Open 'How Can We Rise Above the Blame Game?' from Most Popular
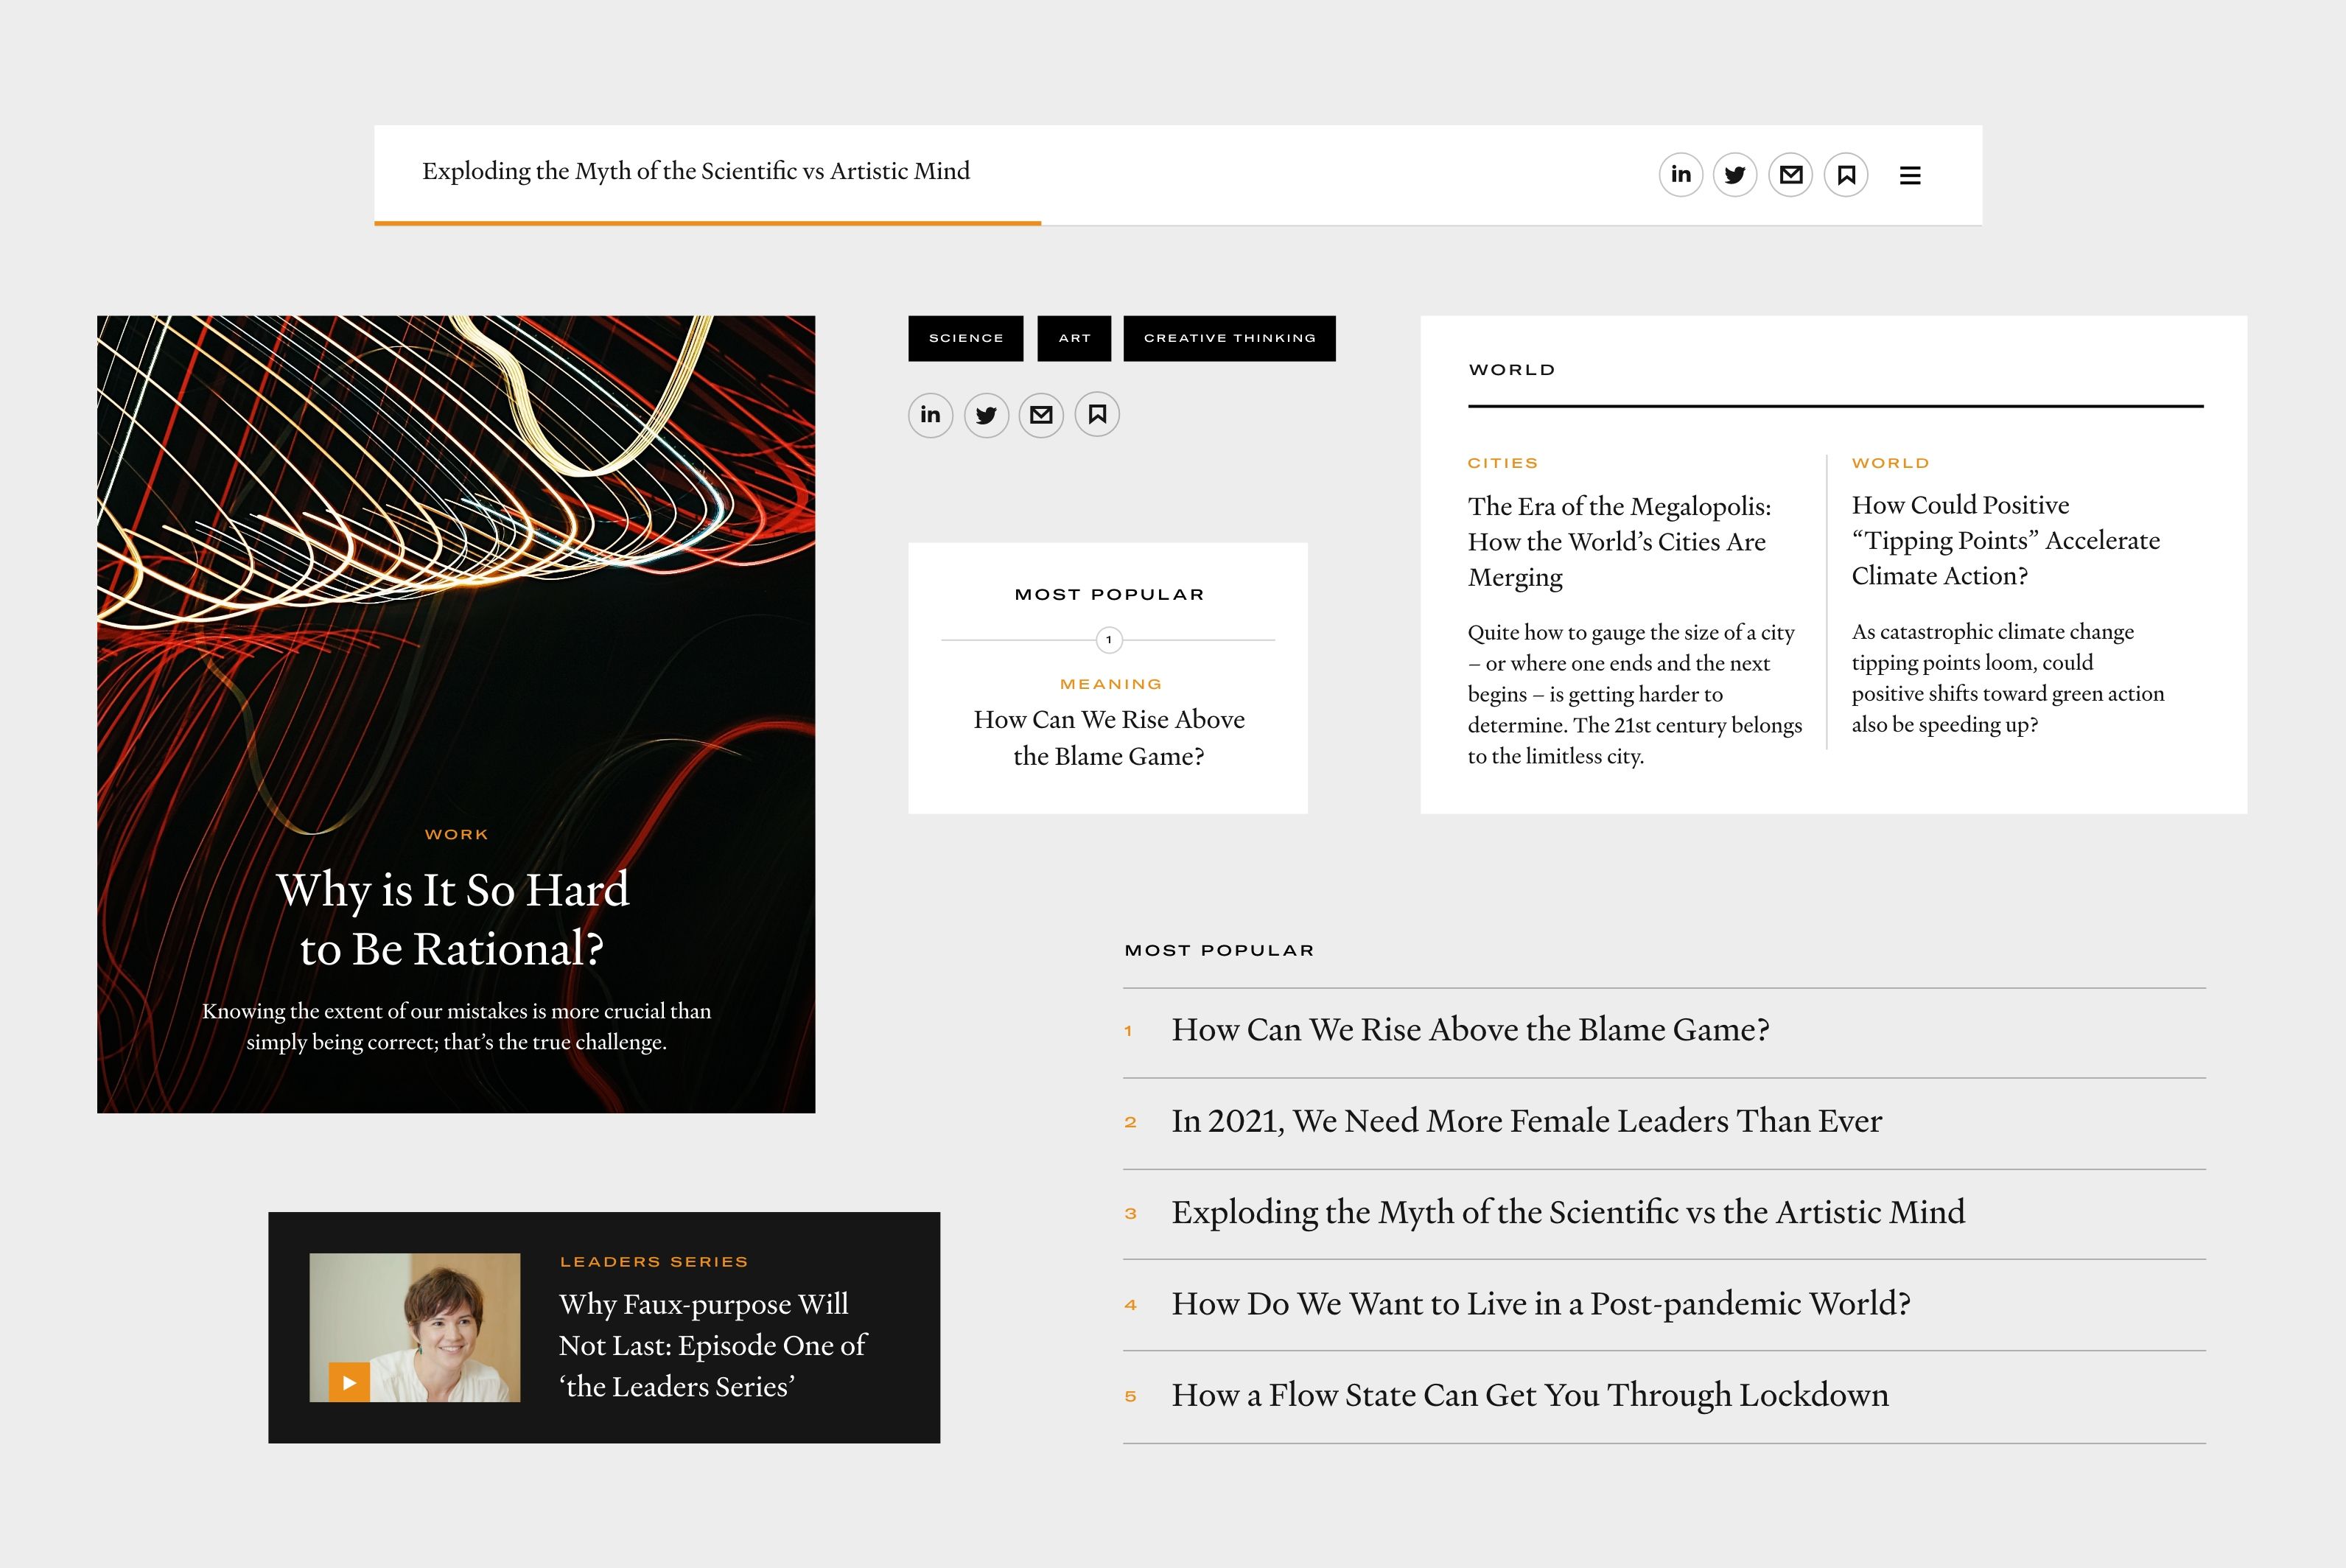This screenshot has height=1568, width=2346. point(1108,738)
